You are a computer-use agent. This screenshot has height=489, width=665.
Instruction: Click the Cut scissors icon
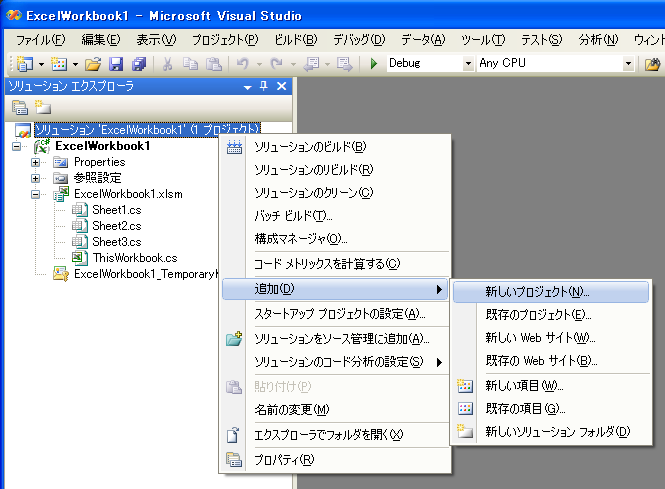click(x=168, y=64)
